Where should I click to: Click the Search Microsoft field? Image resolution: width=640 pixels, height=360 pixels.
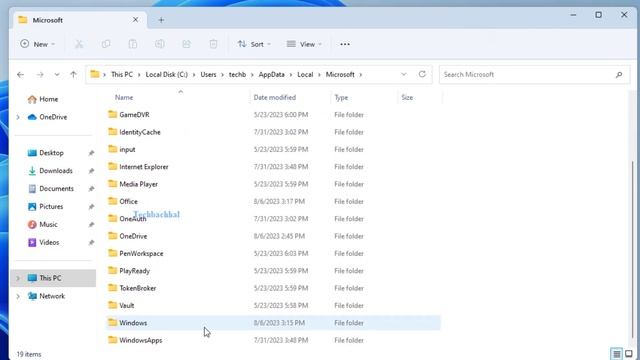click(534, 75)
